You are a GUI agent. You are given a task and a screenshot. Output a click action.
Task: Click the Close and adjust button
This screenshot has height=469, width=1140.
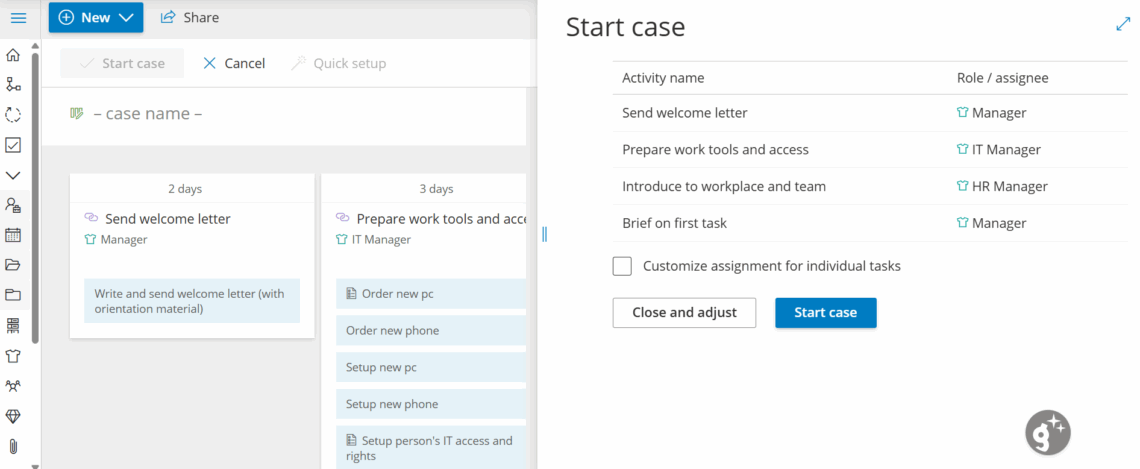[684, 313]
